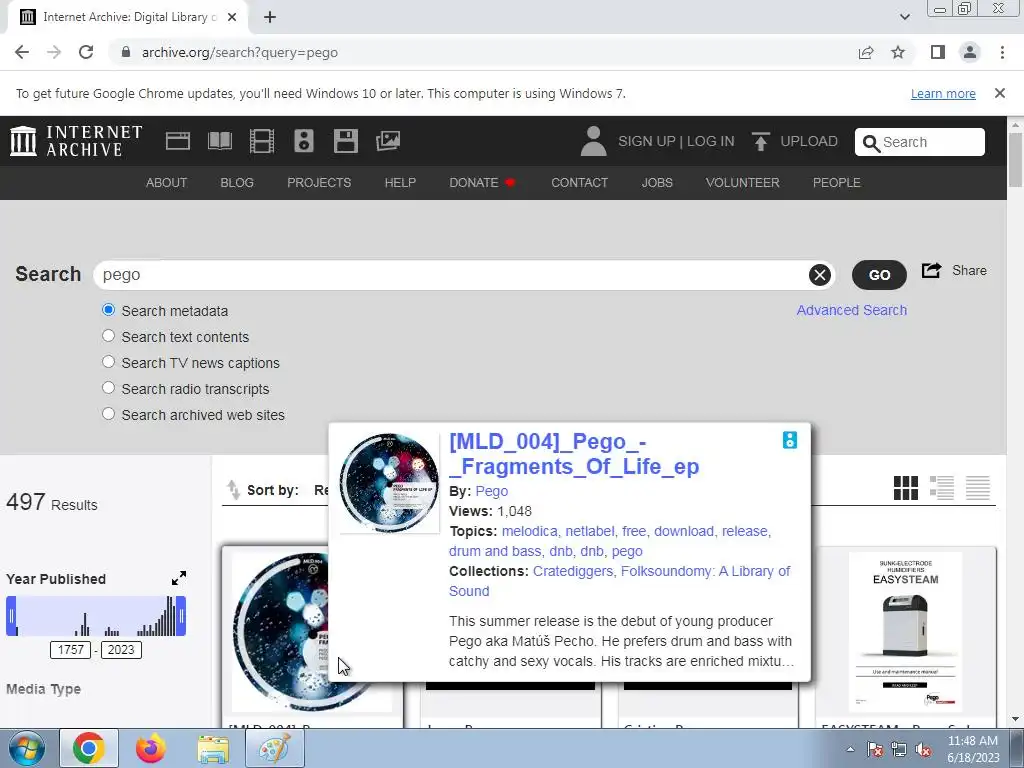Open the CONTACT menu item
The height and width of the screenshot is (768, 1024).
tap(579, 183)
